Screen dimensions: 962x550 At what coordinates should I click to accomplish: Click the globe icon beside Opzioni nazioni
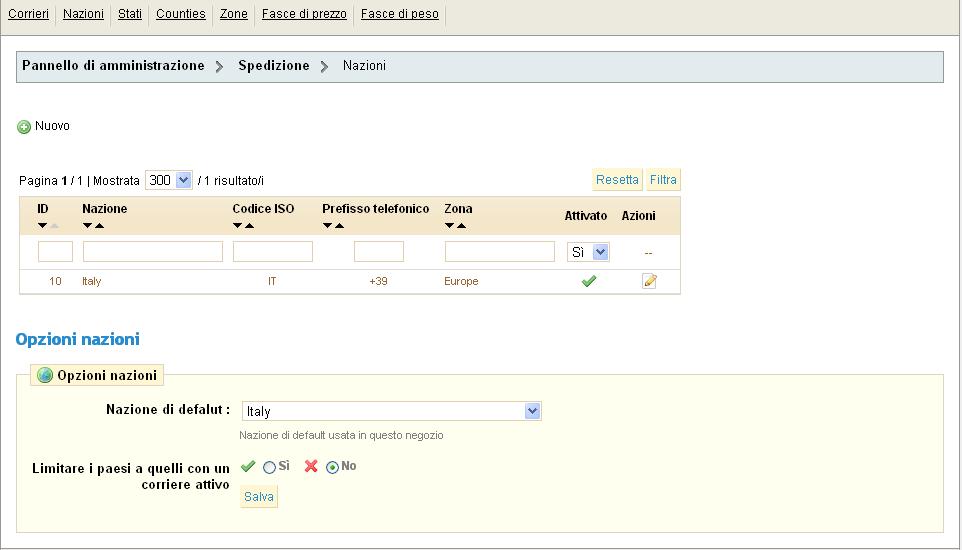(45, 375)
